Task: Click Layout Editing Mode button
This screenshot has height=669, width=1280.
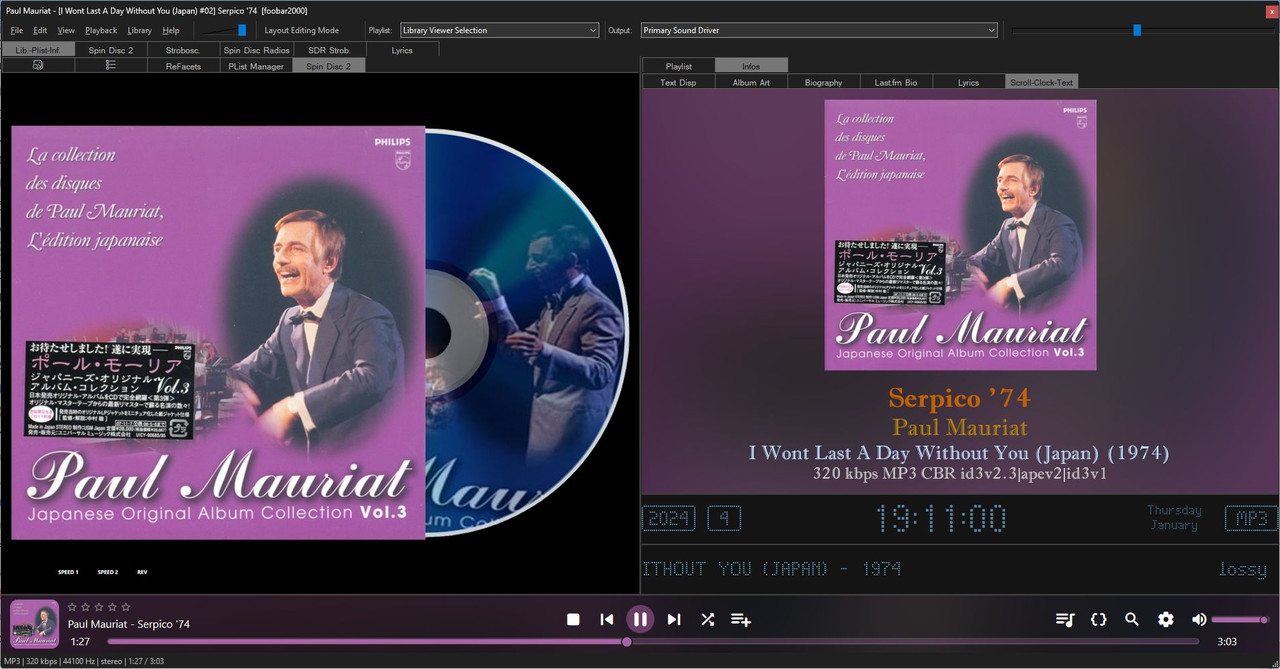Action: [301, 30]
